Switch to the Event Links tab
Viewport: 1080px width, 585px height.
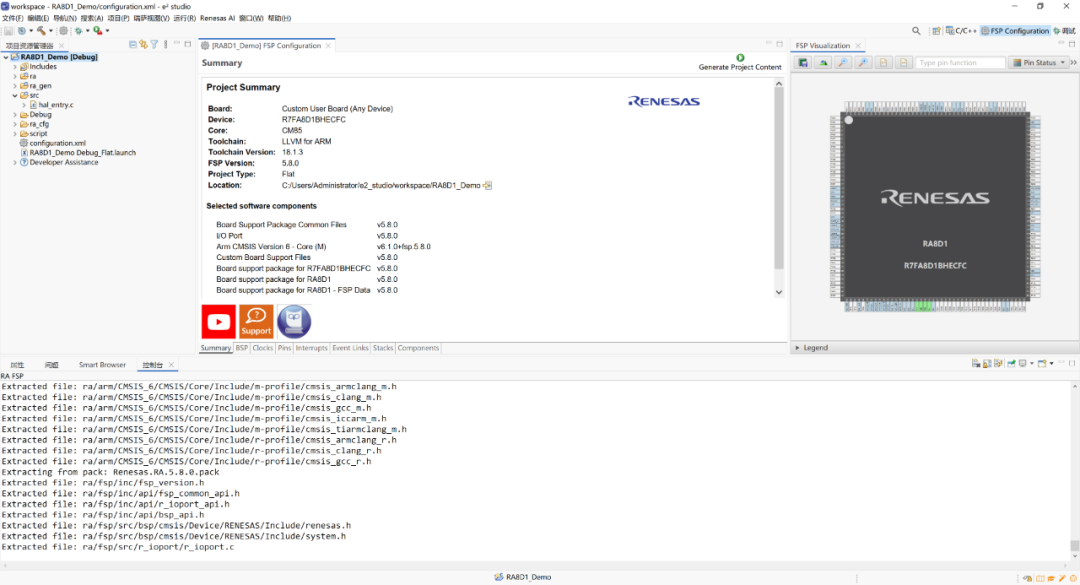pos(350,349)
